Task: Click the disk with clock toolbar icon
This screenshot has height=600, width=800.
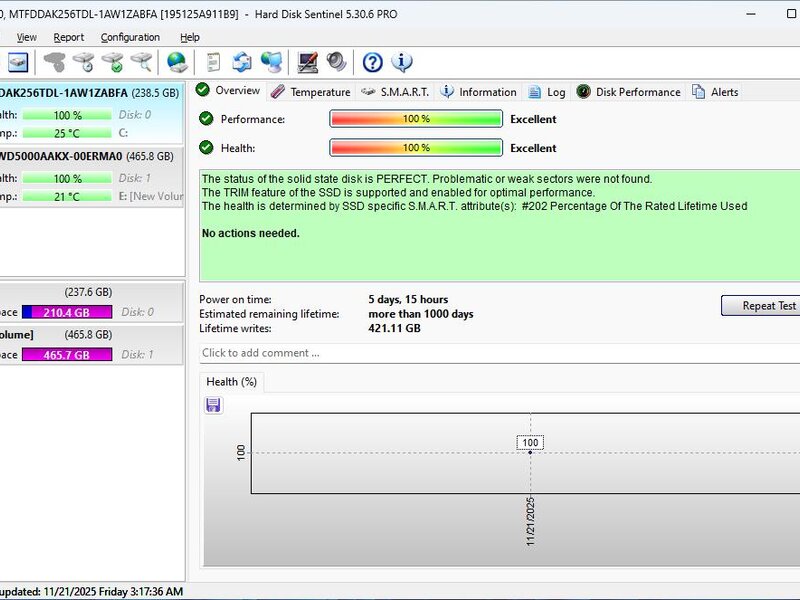Action: pyautogui.click(x=84, y=62)
